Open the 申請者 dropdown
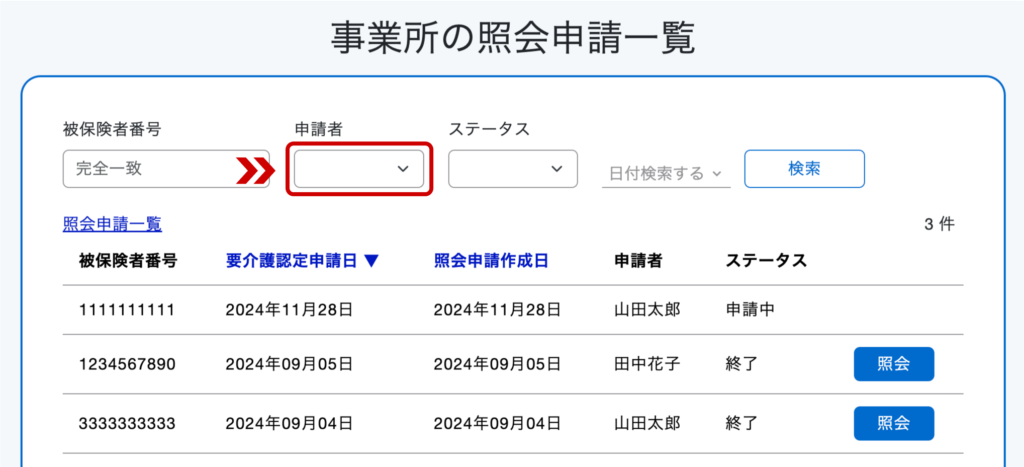The image size is (1024, 467). [x=359, y=169]
